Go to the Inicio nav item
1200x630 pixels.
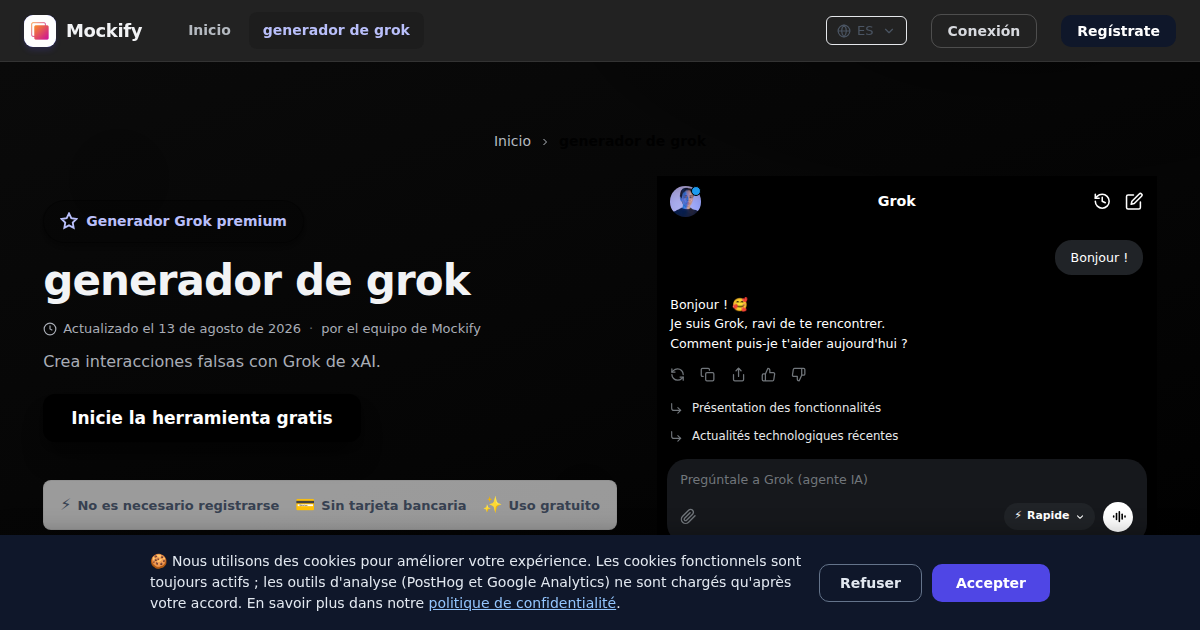click(209, 31)
